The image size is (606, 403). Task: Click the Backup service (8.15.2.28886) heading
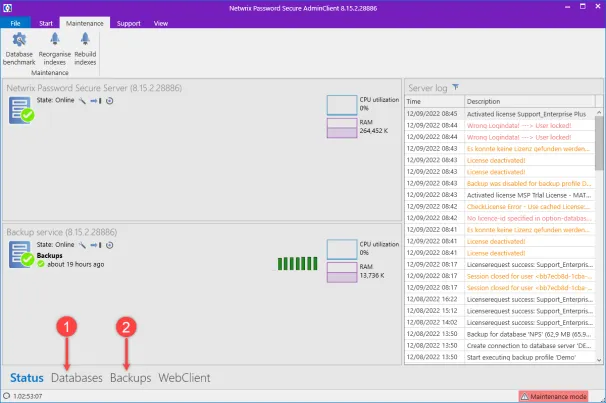62,232
